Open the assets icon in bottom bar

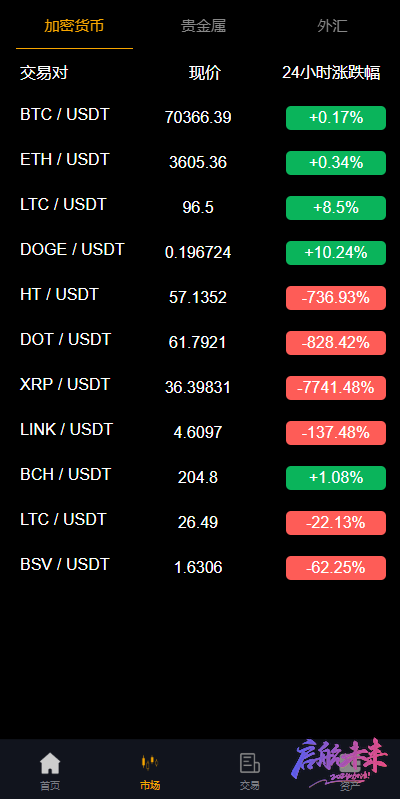[x=350, y=763]
